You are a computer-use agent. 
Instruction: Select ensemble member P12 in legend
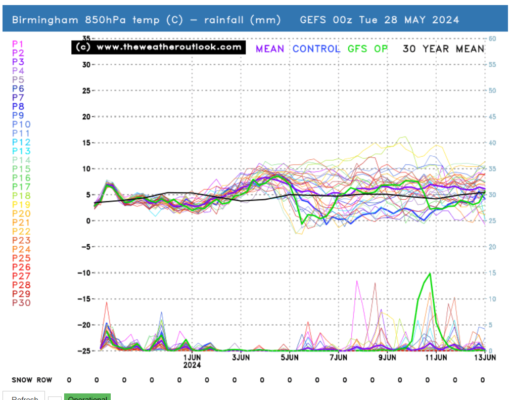pyautogui.click(x=21, y=142)
